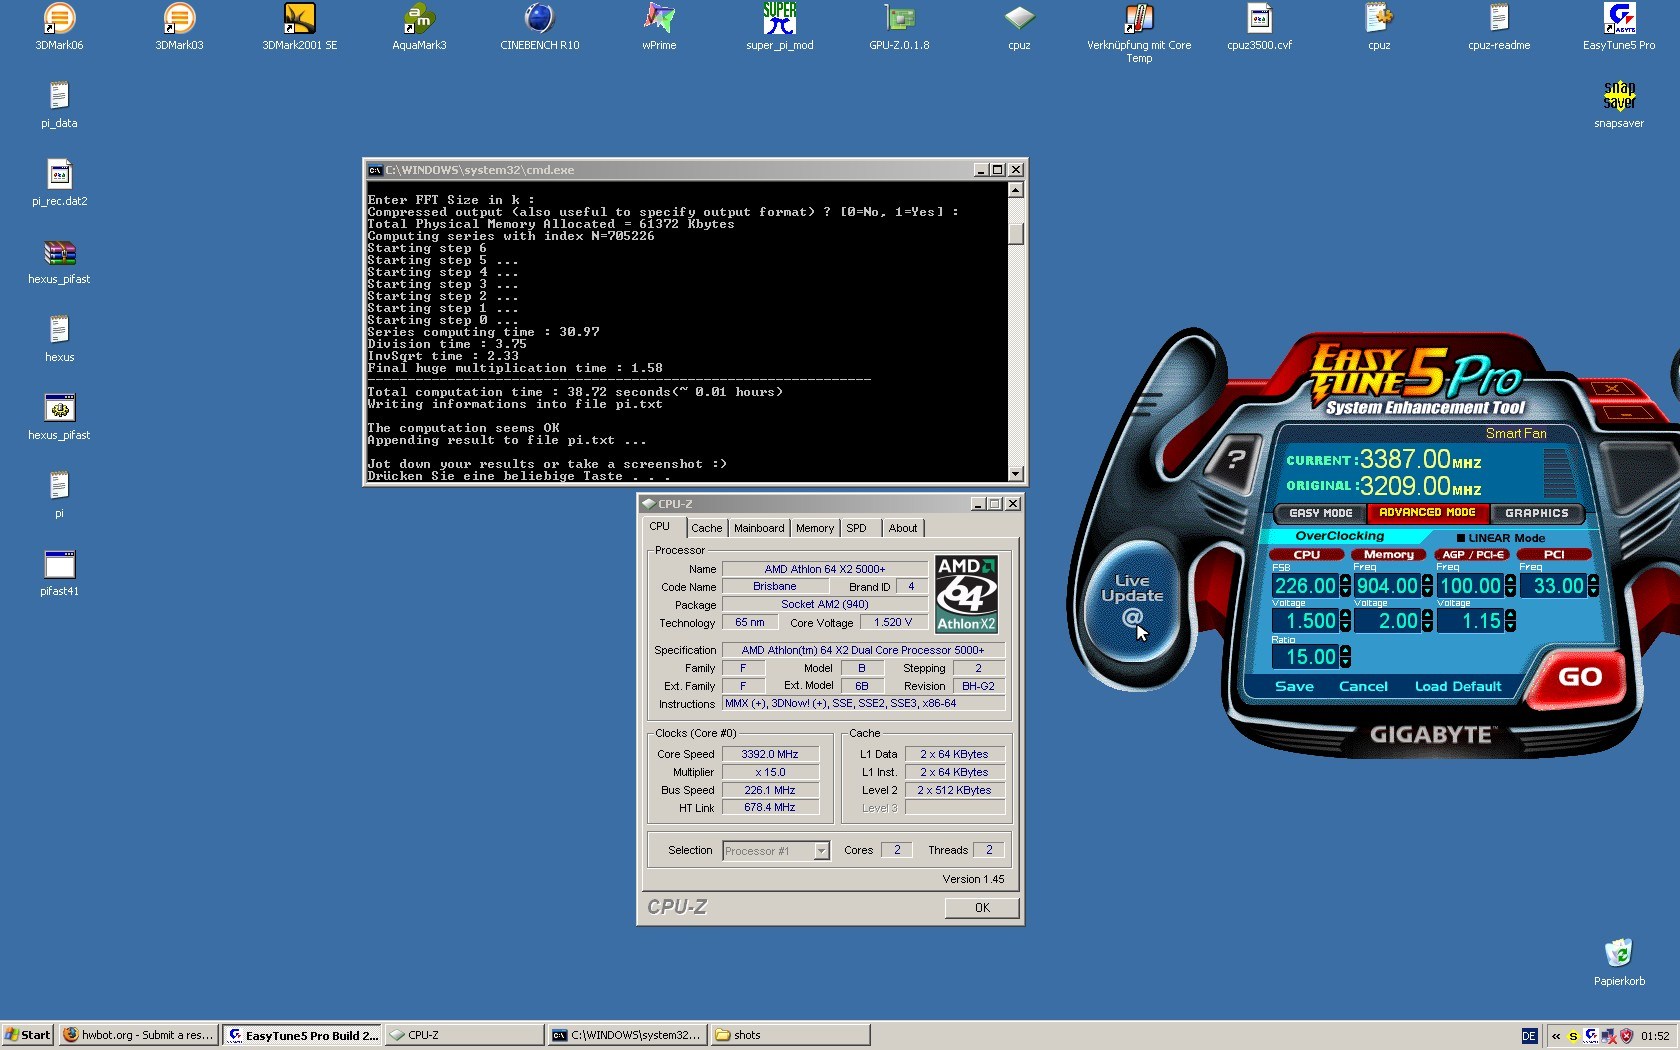Click Save in EasyTune
The image size is (1680, 1050).
(x=1294, y=686)
